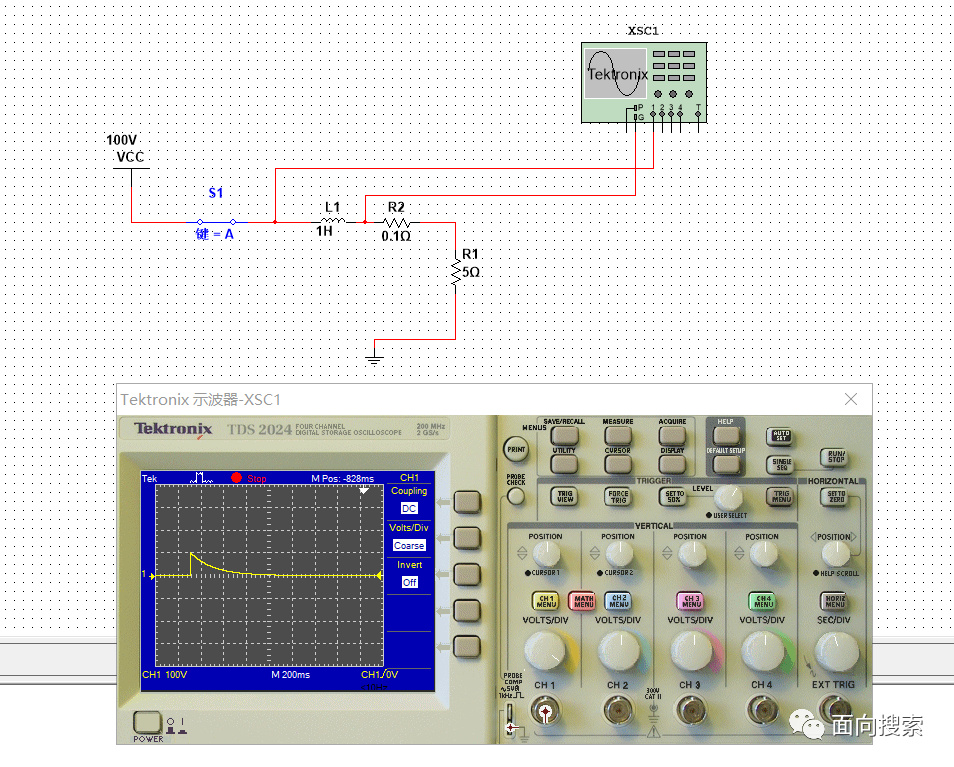Open the CH 3 MENU
Viewport: 954px width, 767px height.
[x=691, y=601]
